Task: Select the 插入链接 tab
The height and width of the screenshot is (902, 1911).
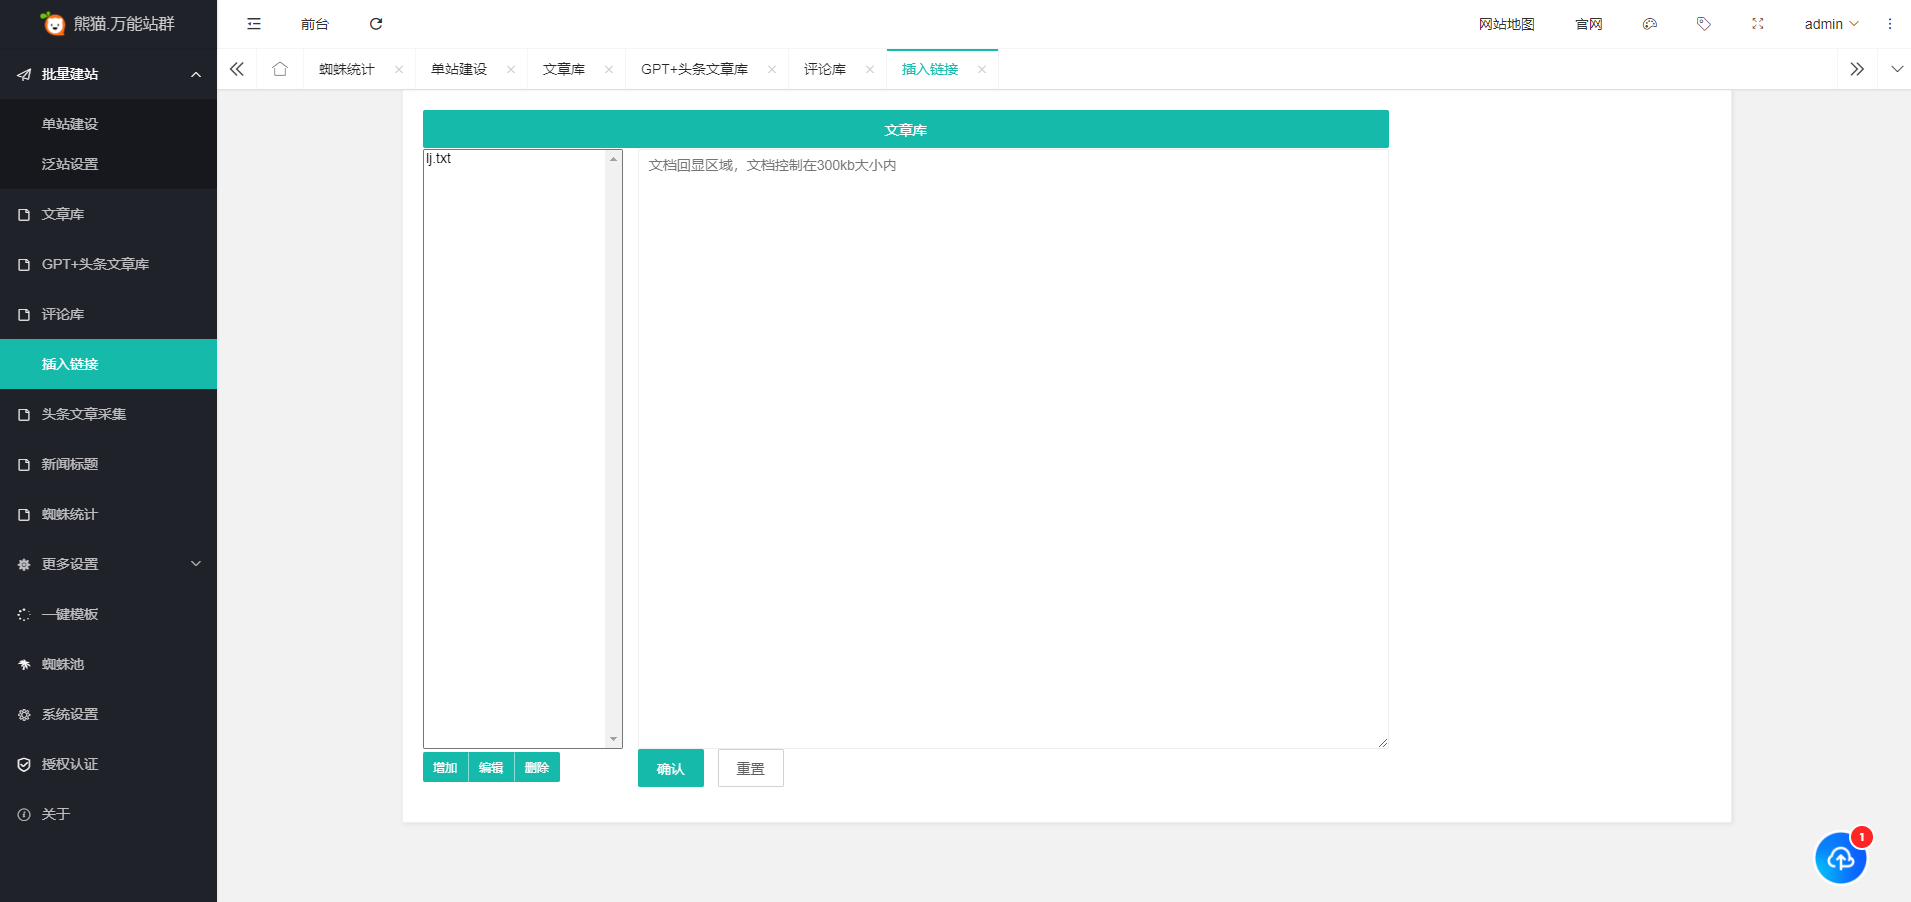Action: pyautogui.click(x=930, y=69)
